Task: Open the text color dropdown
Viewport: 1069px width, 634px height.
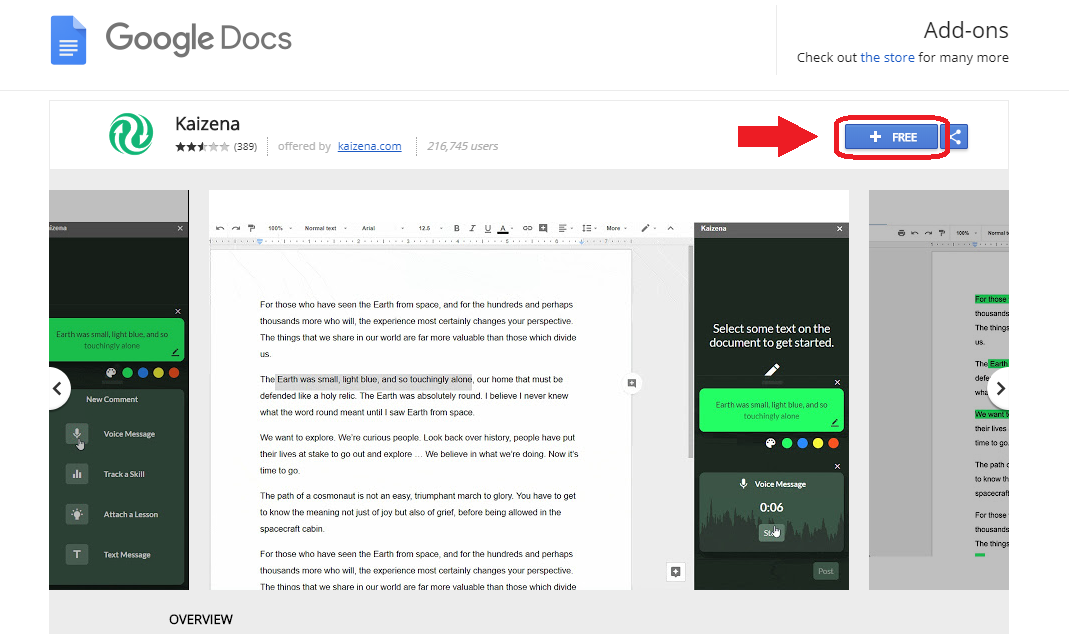Action: pyautogui.click(x=505, y=229)
